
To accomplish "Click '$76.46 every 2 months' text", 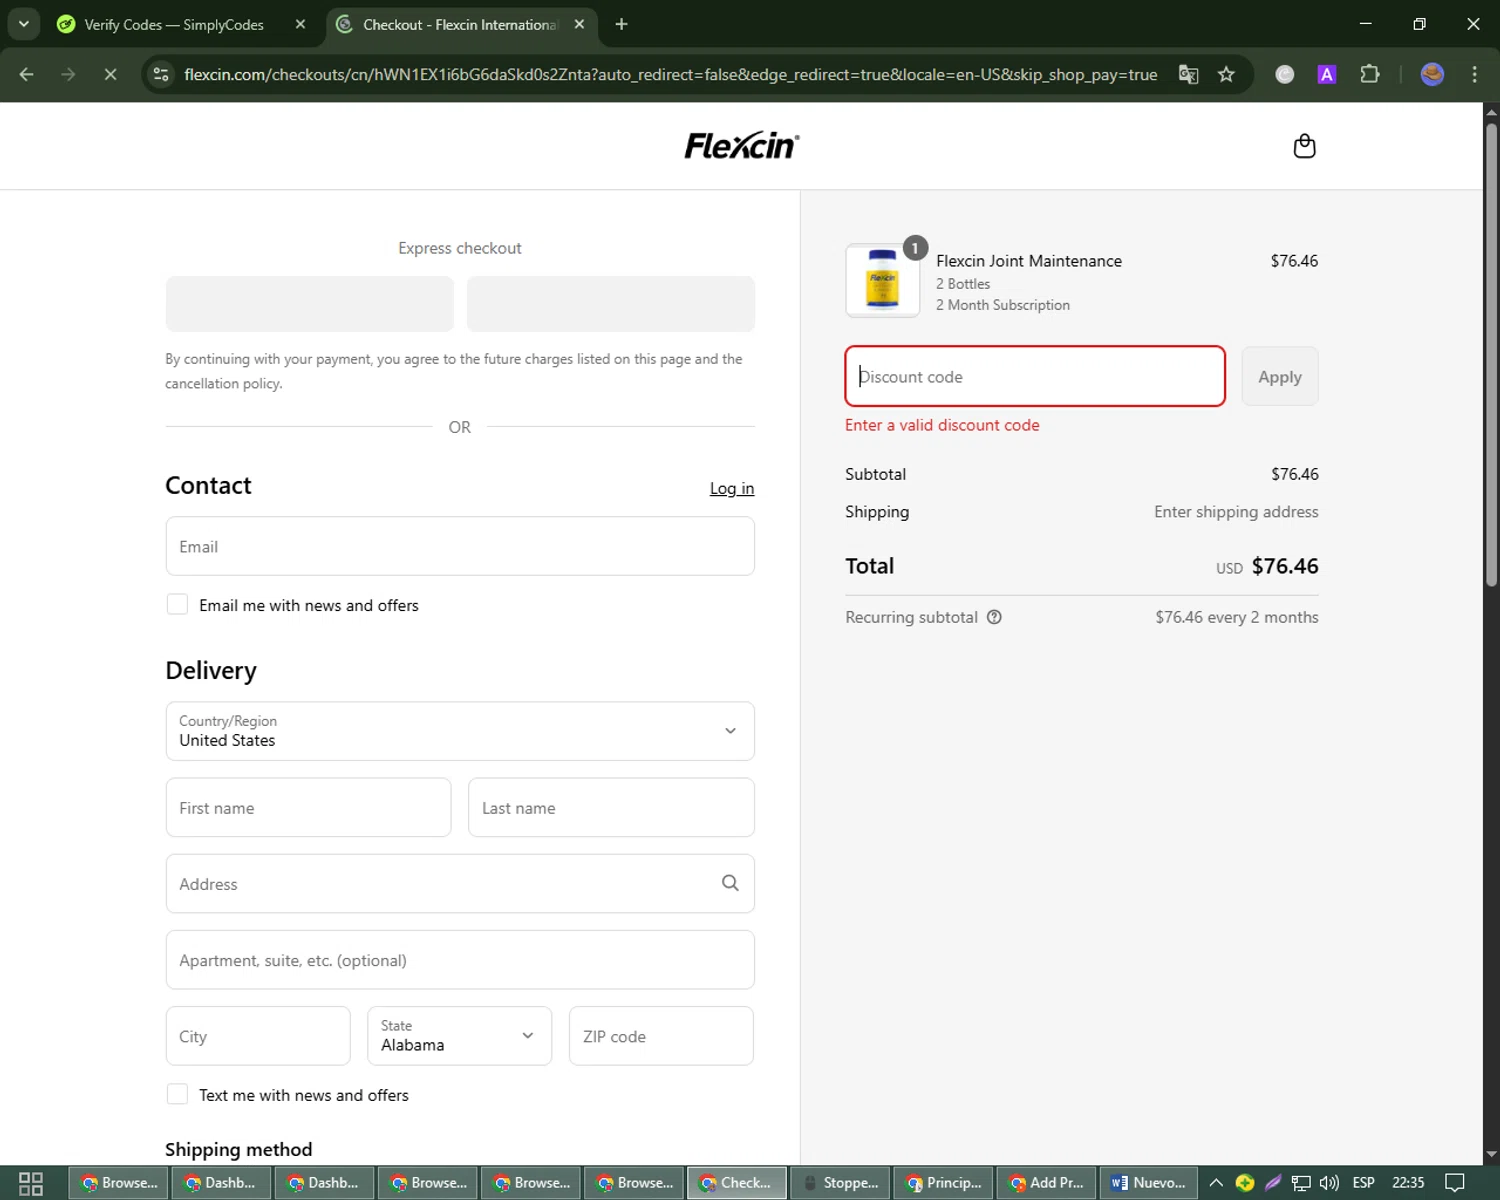I will click(1237, 617).
